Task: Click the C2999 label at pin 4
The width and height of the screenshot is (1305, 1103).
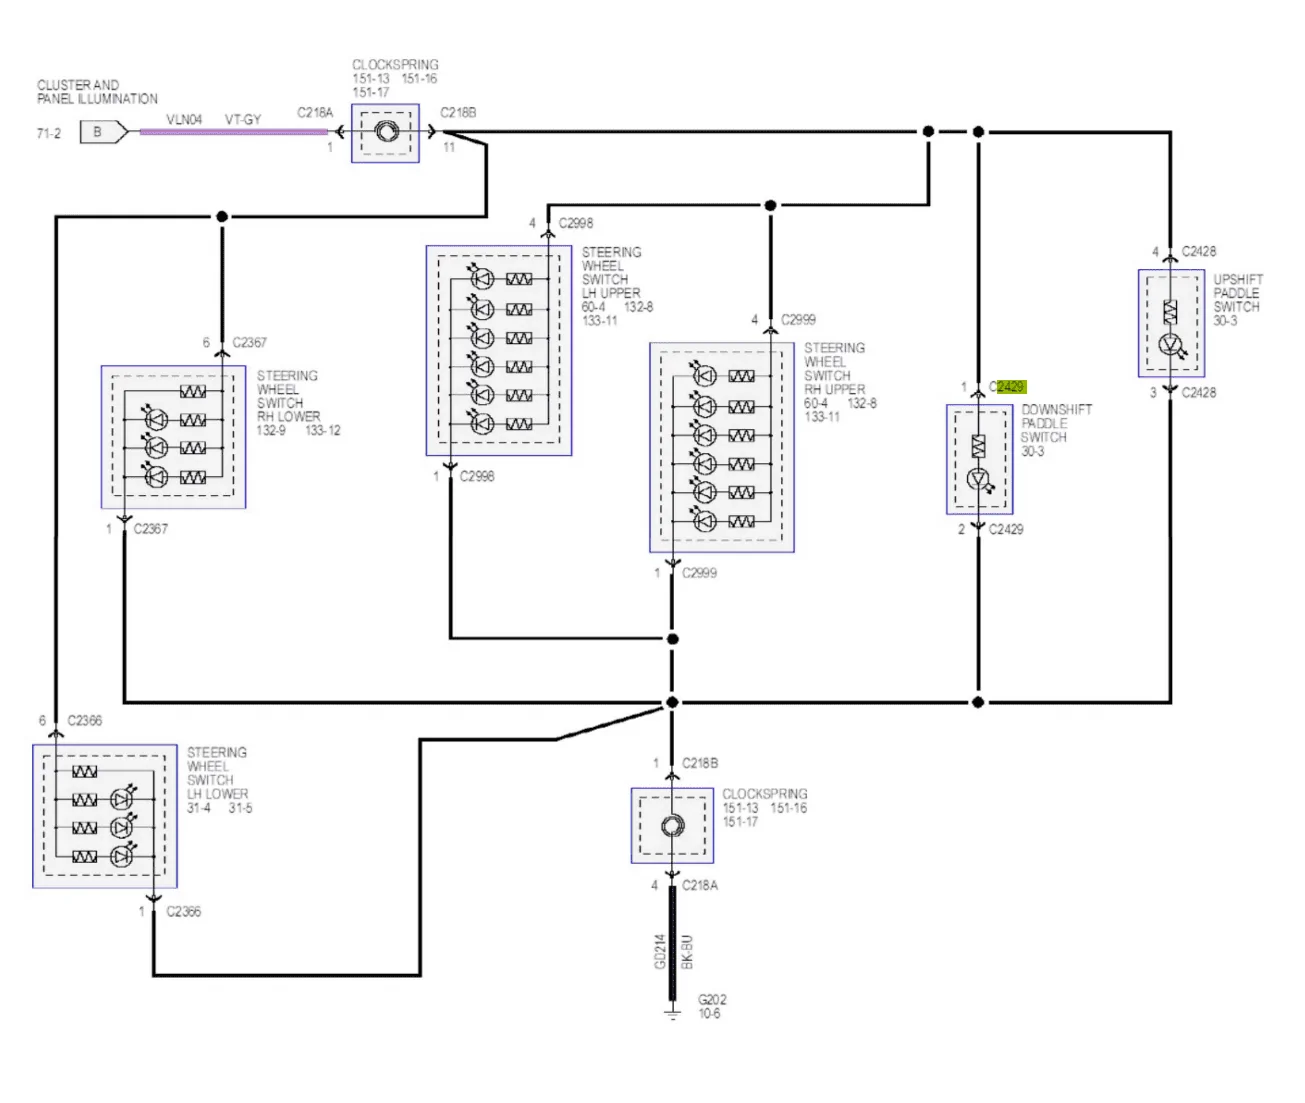Action: coord(798,320)
